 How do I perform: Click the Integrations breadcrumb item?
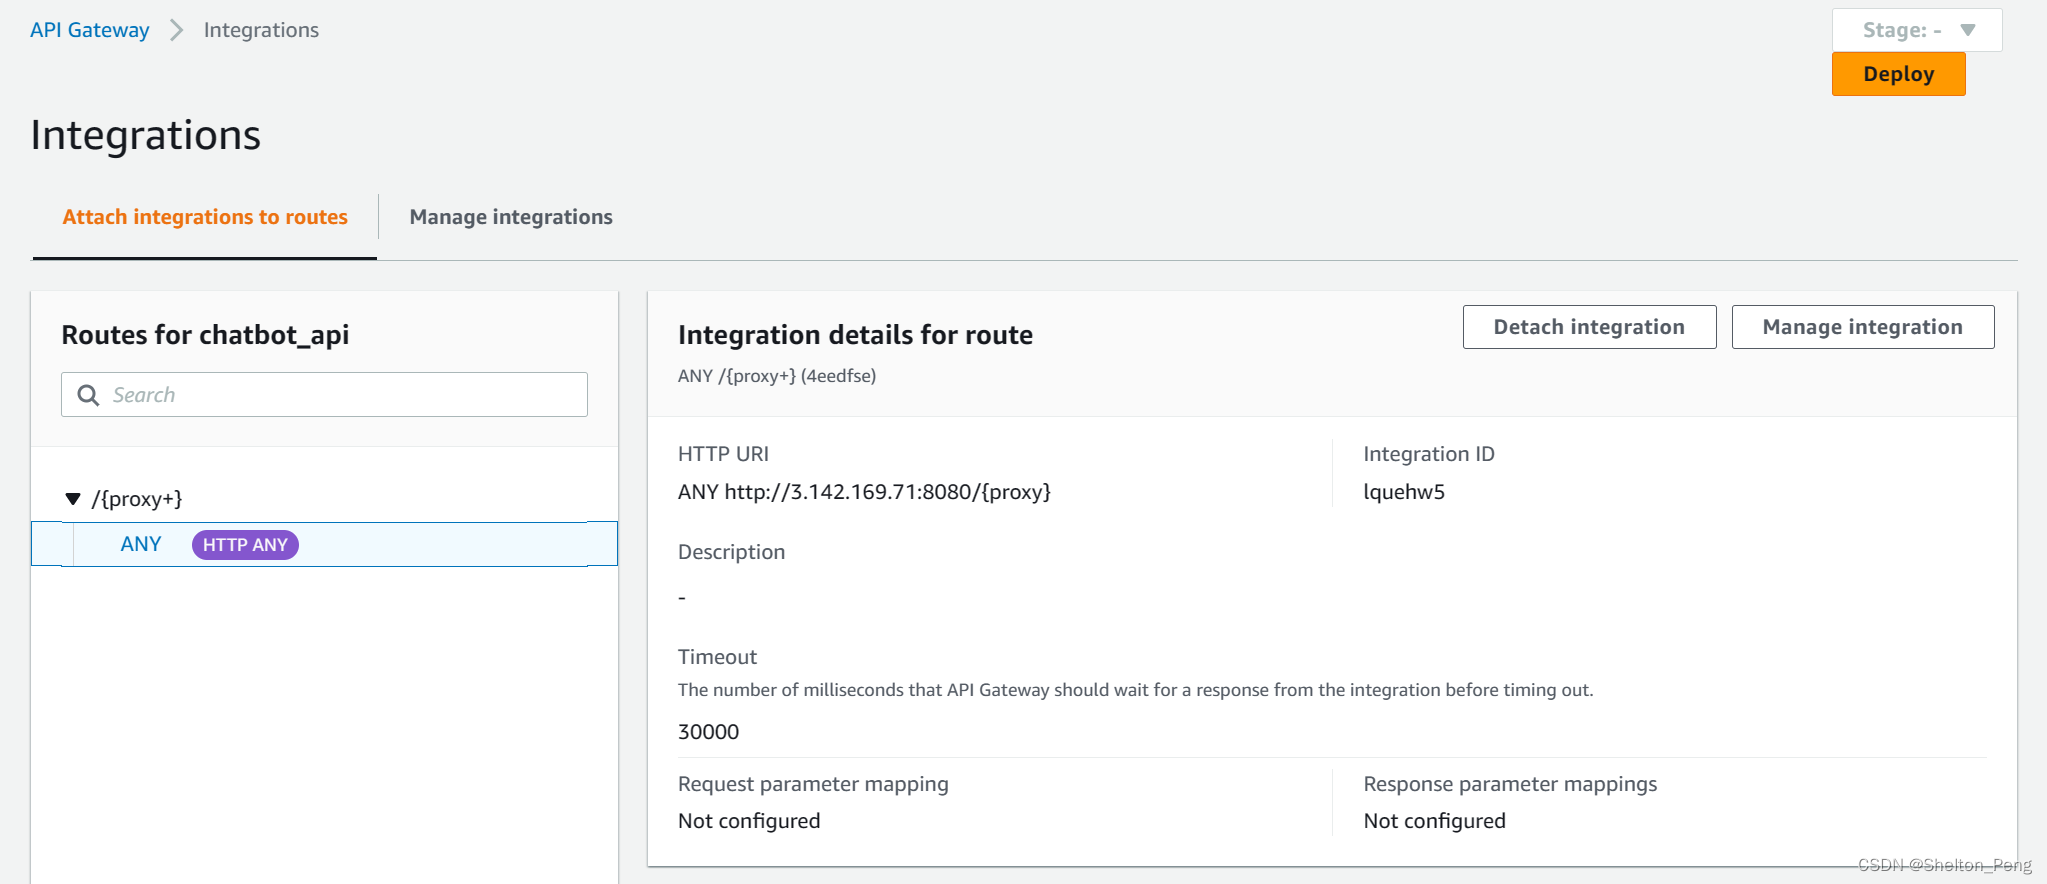point(261,30)
